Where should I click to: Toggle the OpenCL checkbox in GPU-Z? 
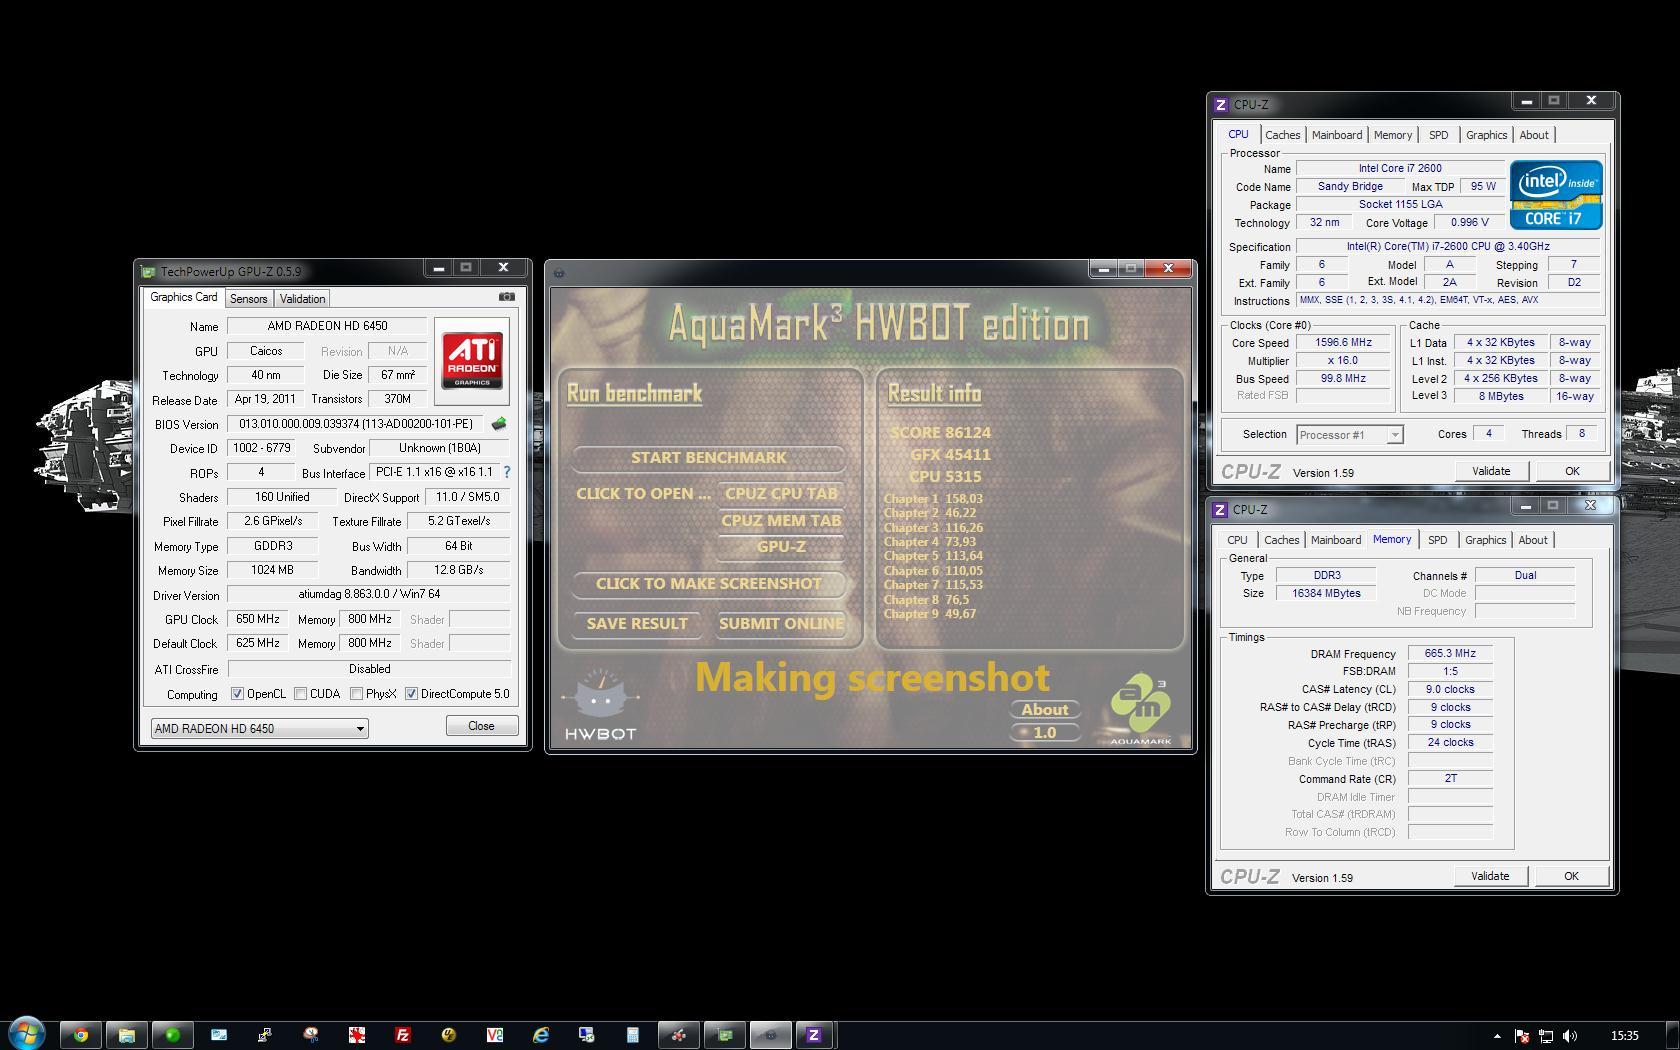click(237, 694)
